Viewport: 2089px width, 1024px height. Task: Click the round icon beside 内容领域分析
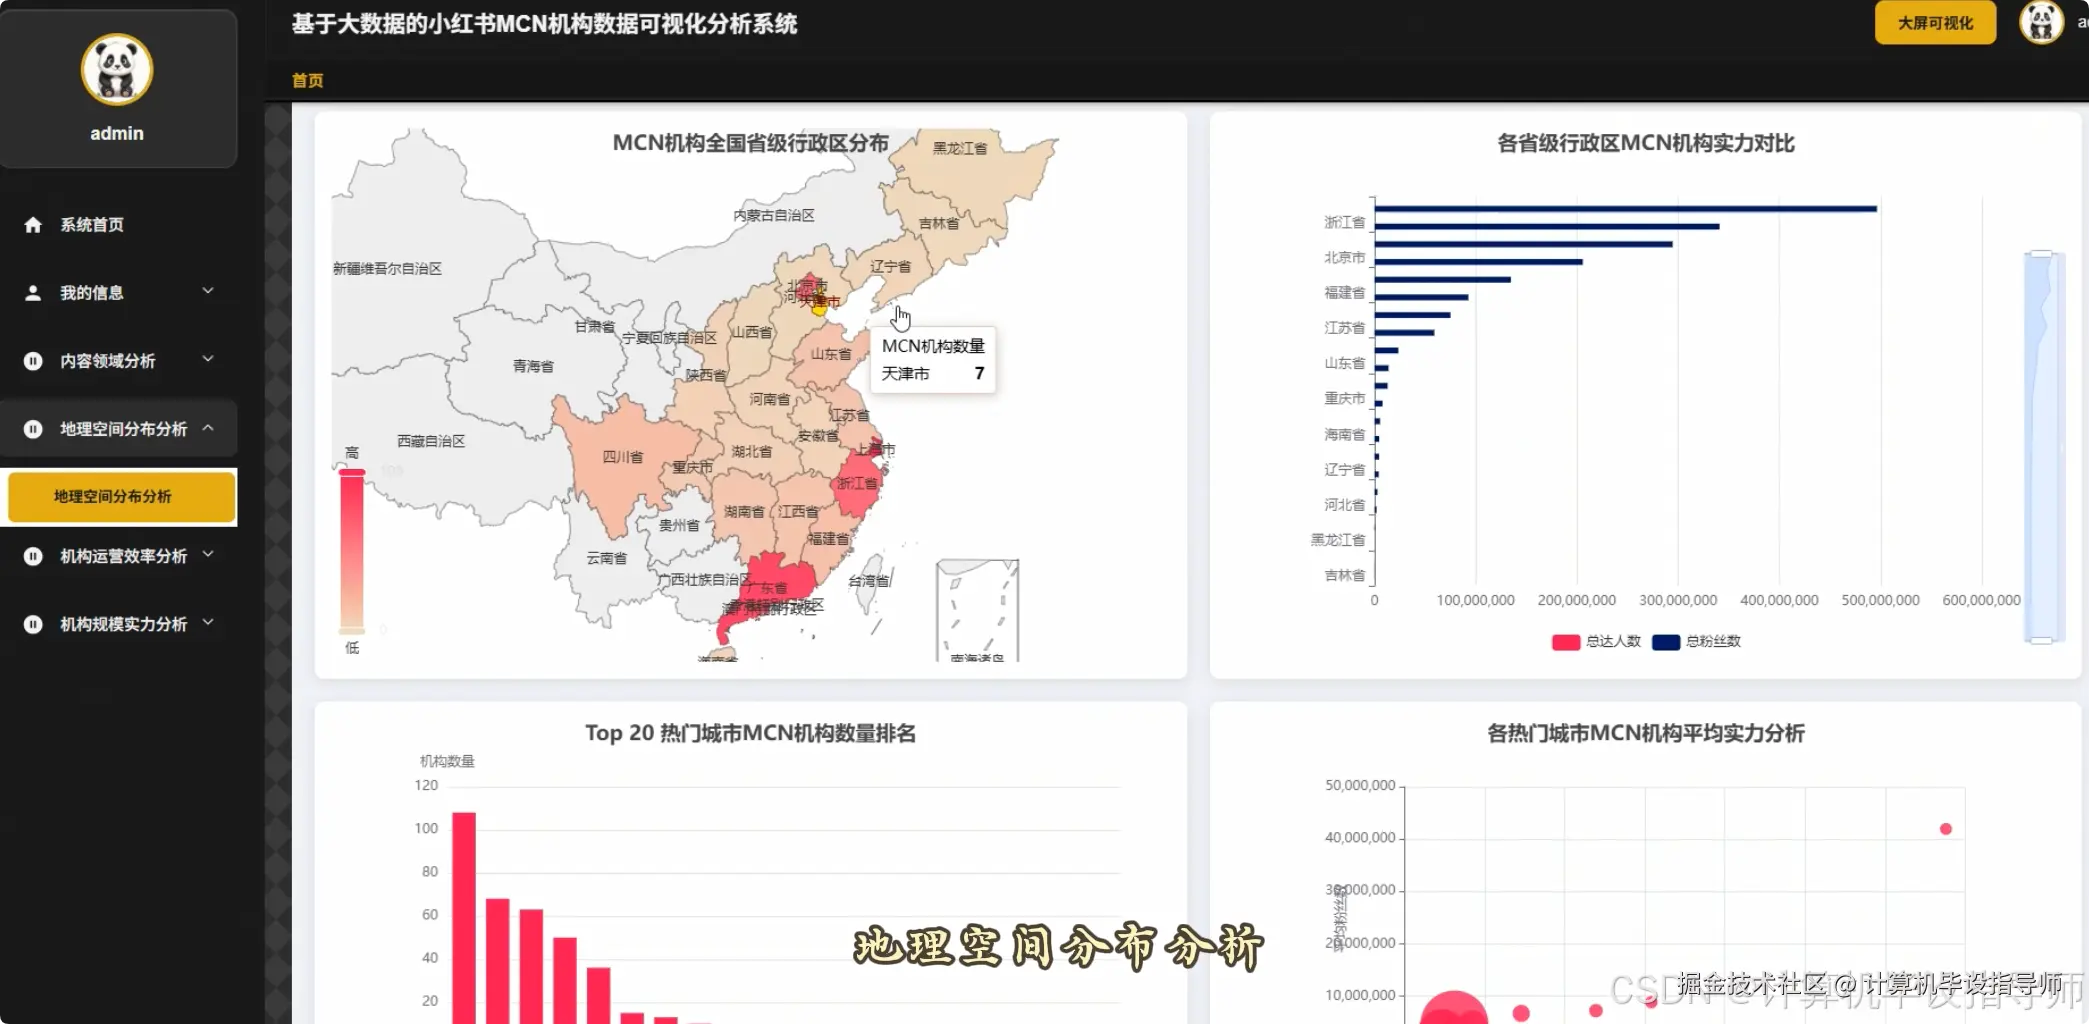(x=33, y=361)
